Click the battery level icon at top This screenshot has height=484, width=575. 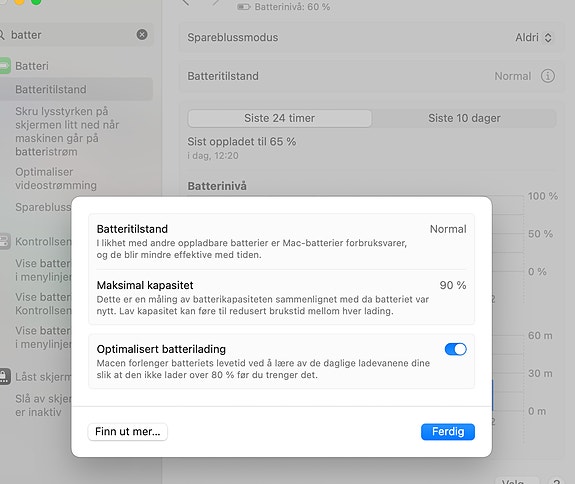(243, 7)
